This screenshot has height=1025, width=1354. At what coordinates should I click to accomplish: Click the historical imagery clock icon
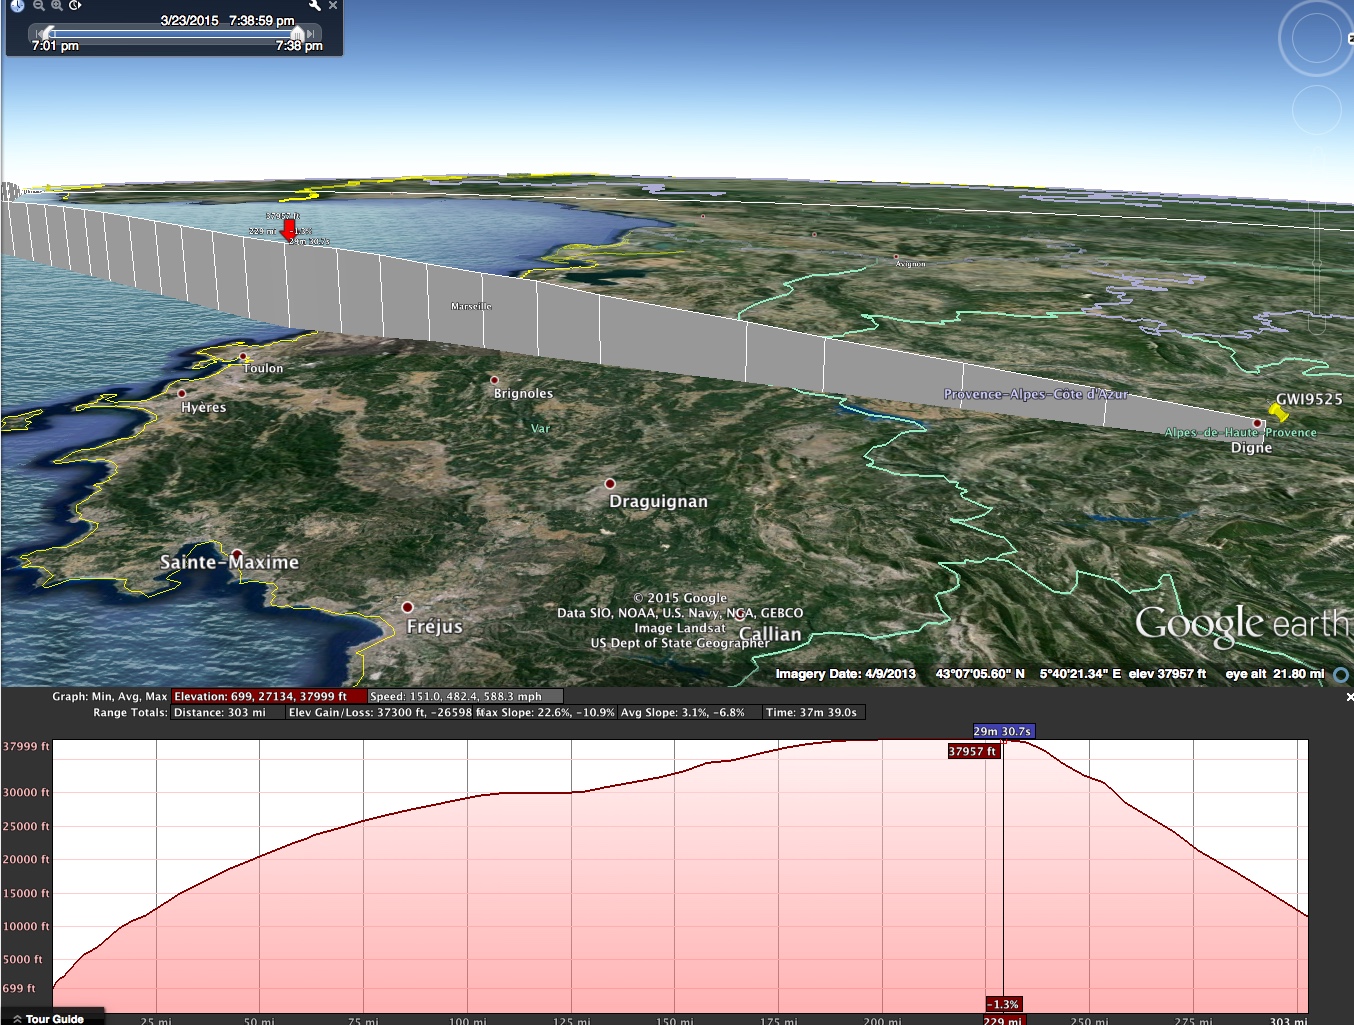[x=17, y=6]
